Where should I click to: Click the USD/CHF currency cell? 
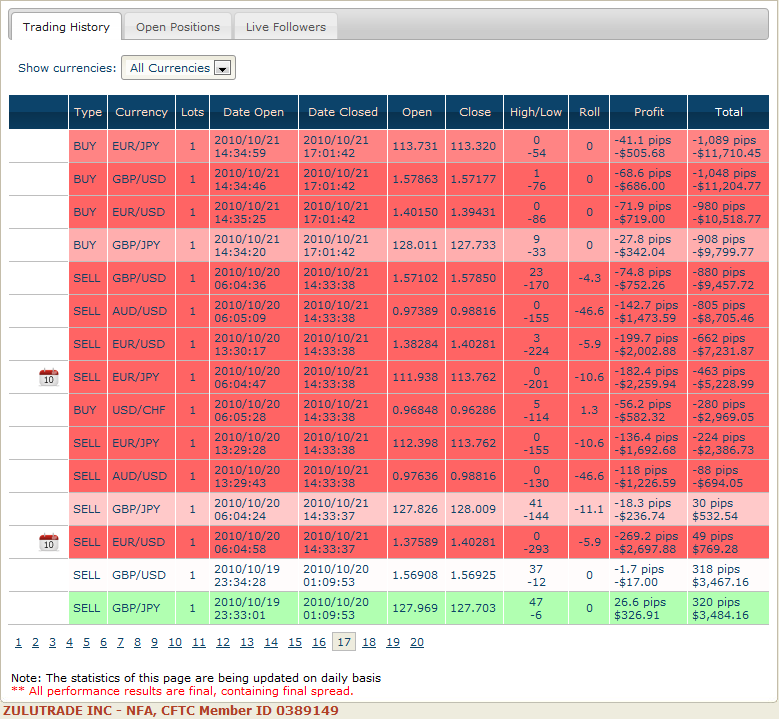click(x=142, y=410)
